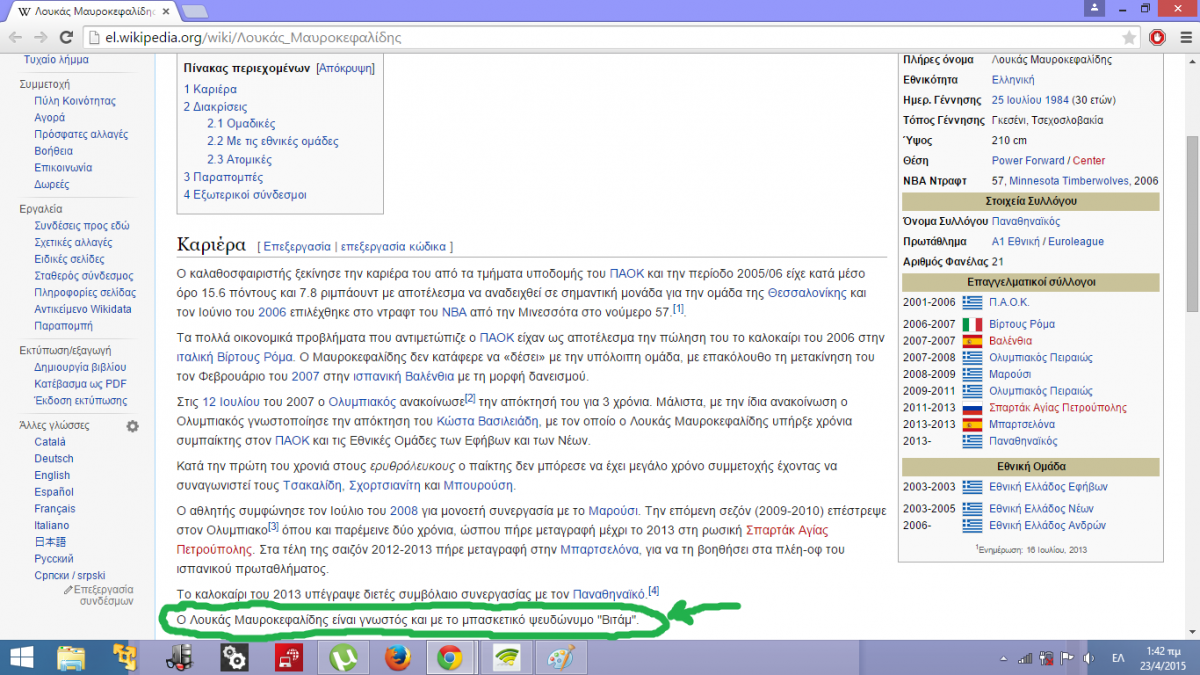This screenshot has width=1200, height=675.
Task: Open the Θεσσαλονίκης link in the article
Action: click(809, 292)
